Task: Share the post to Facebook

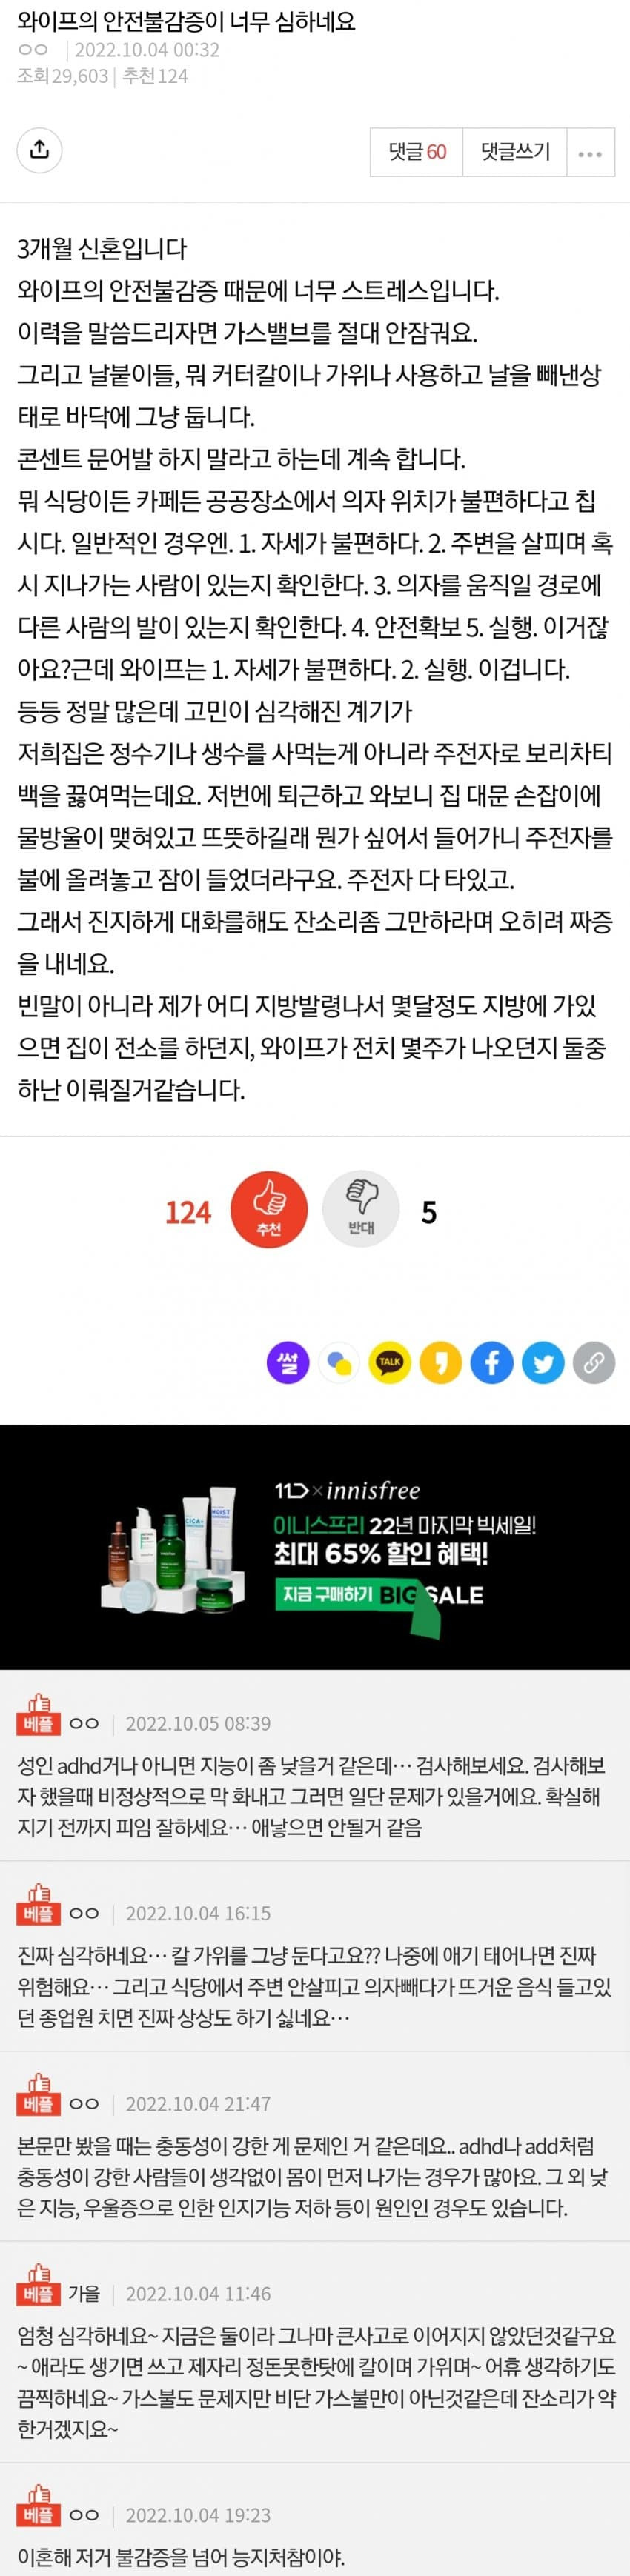Action: 492,1362
